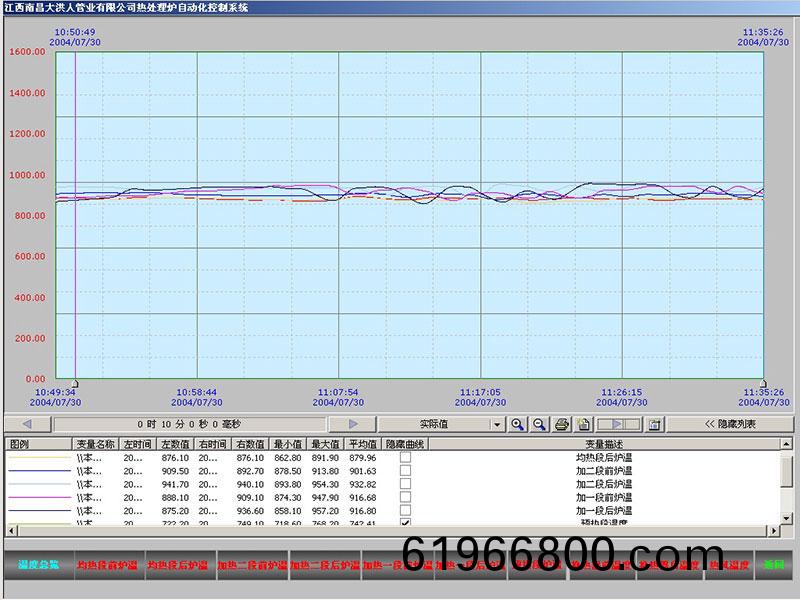Click minimum value 874.30
800x600 pixels.
tap(288, 497)
